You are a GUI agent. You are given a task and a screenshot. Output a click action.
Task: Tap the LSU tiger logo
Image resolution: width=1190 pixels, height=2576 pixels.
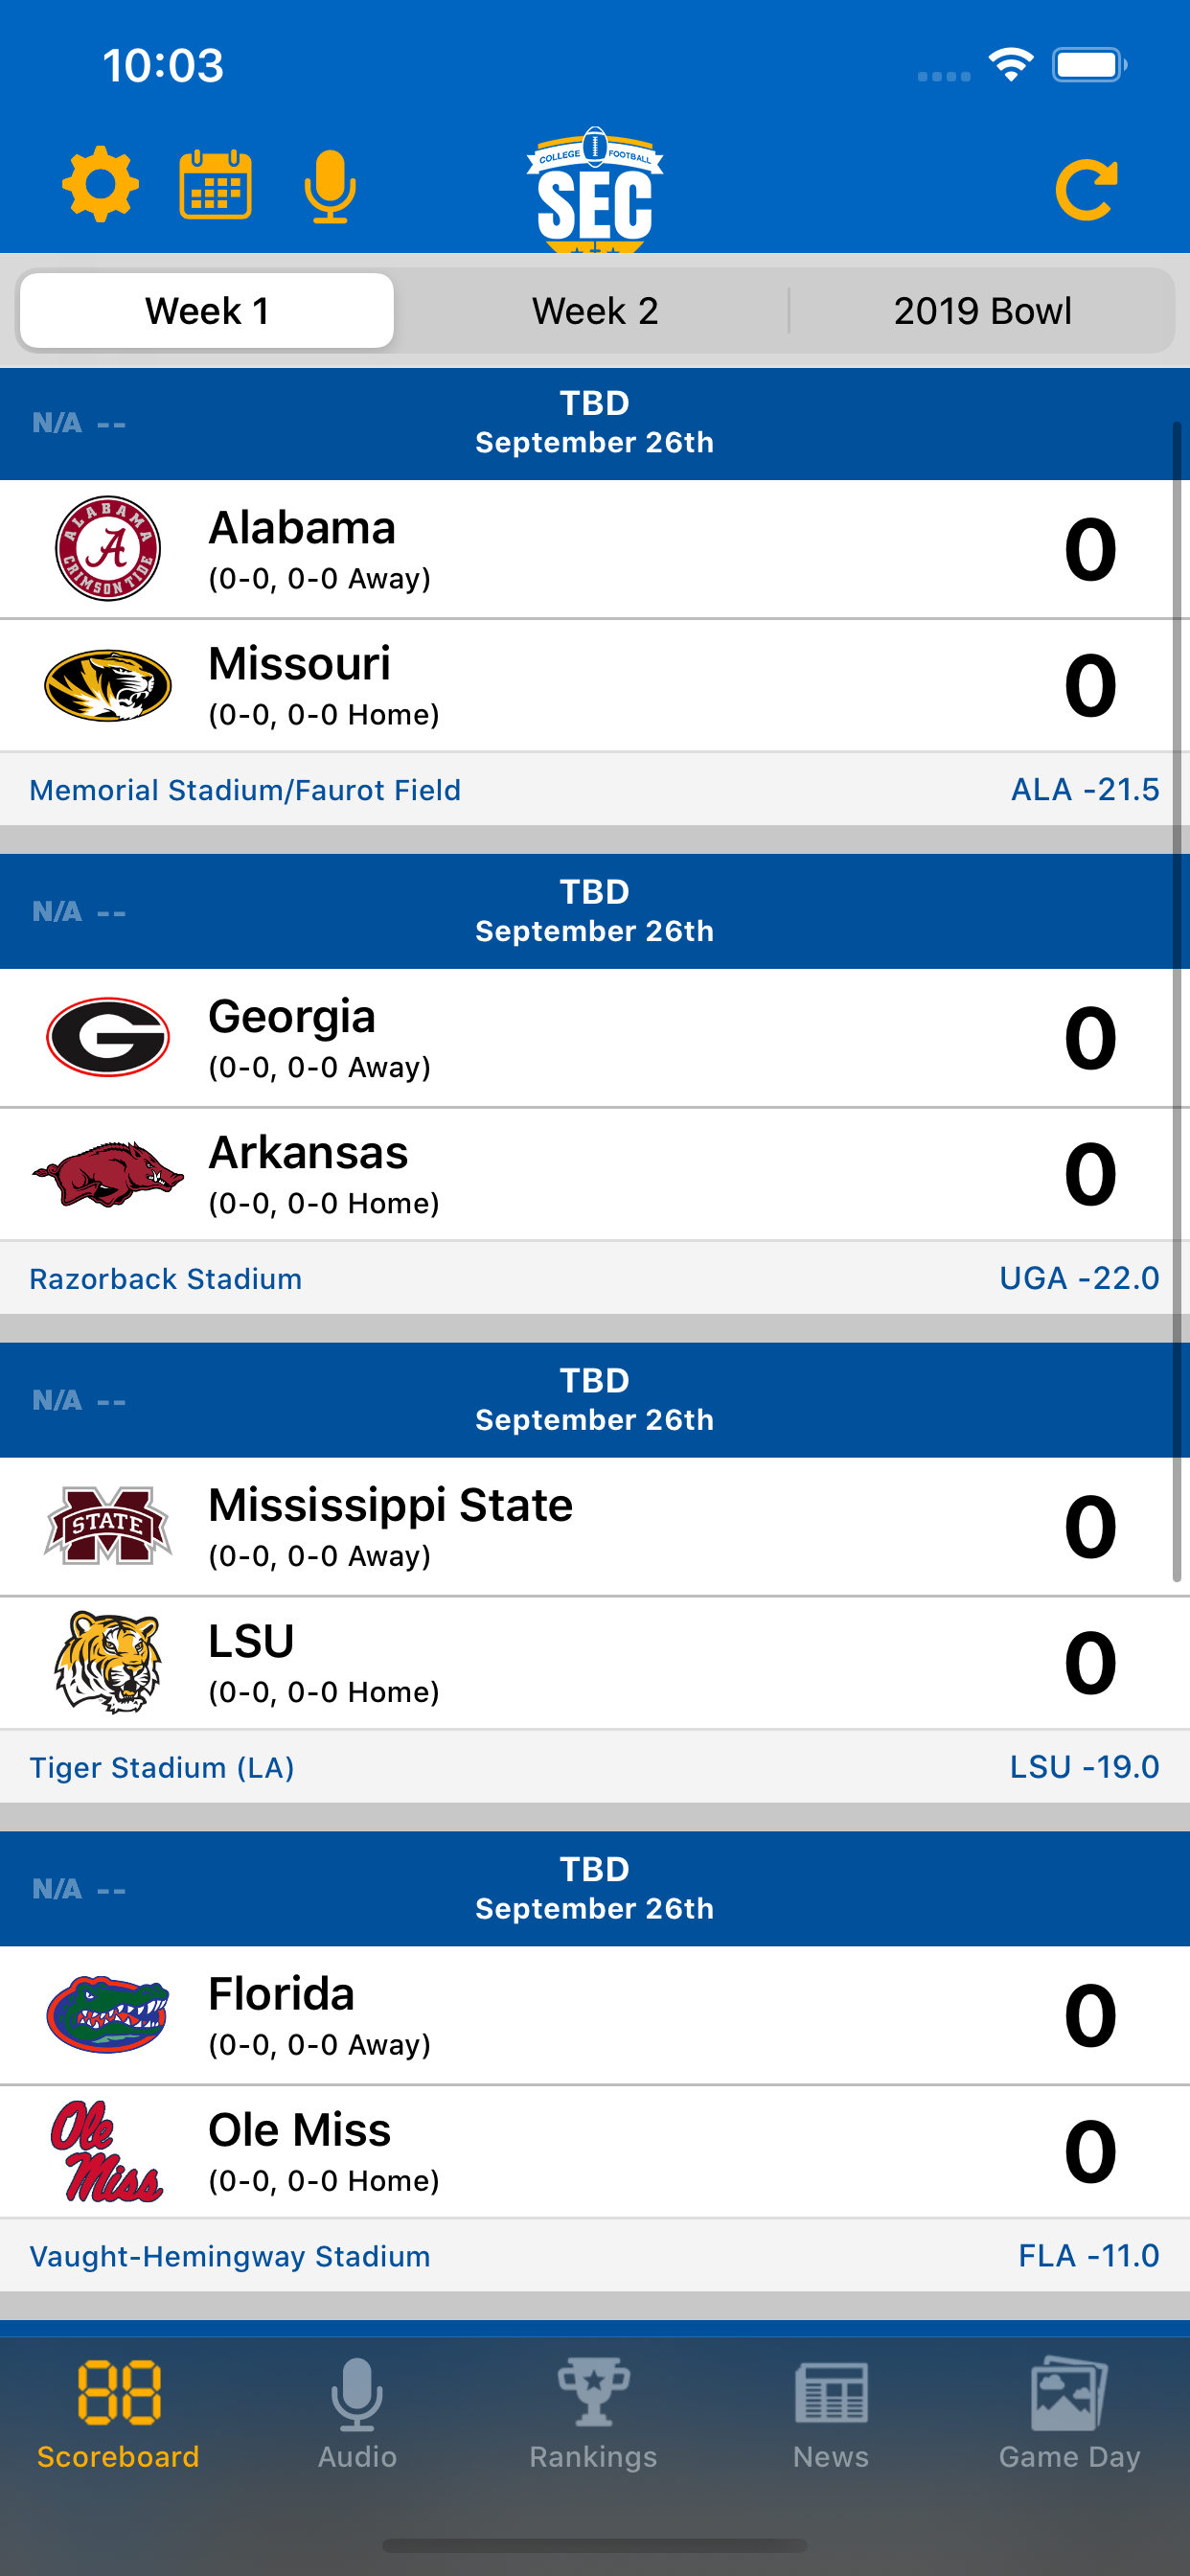tap(108, 1662)
